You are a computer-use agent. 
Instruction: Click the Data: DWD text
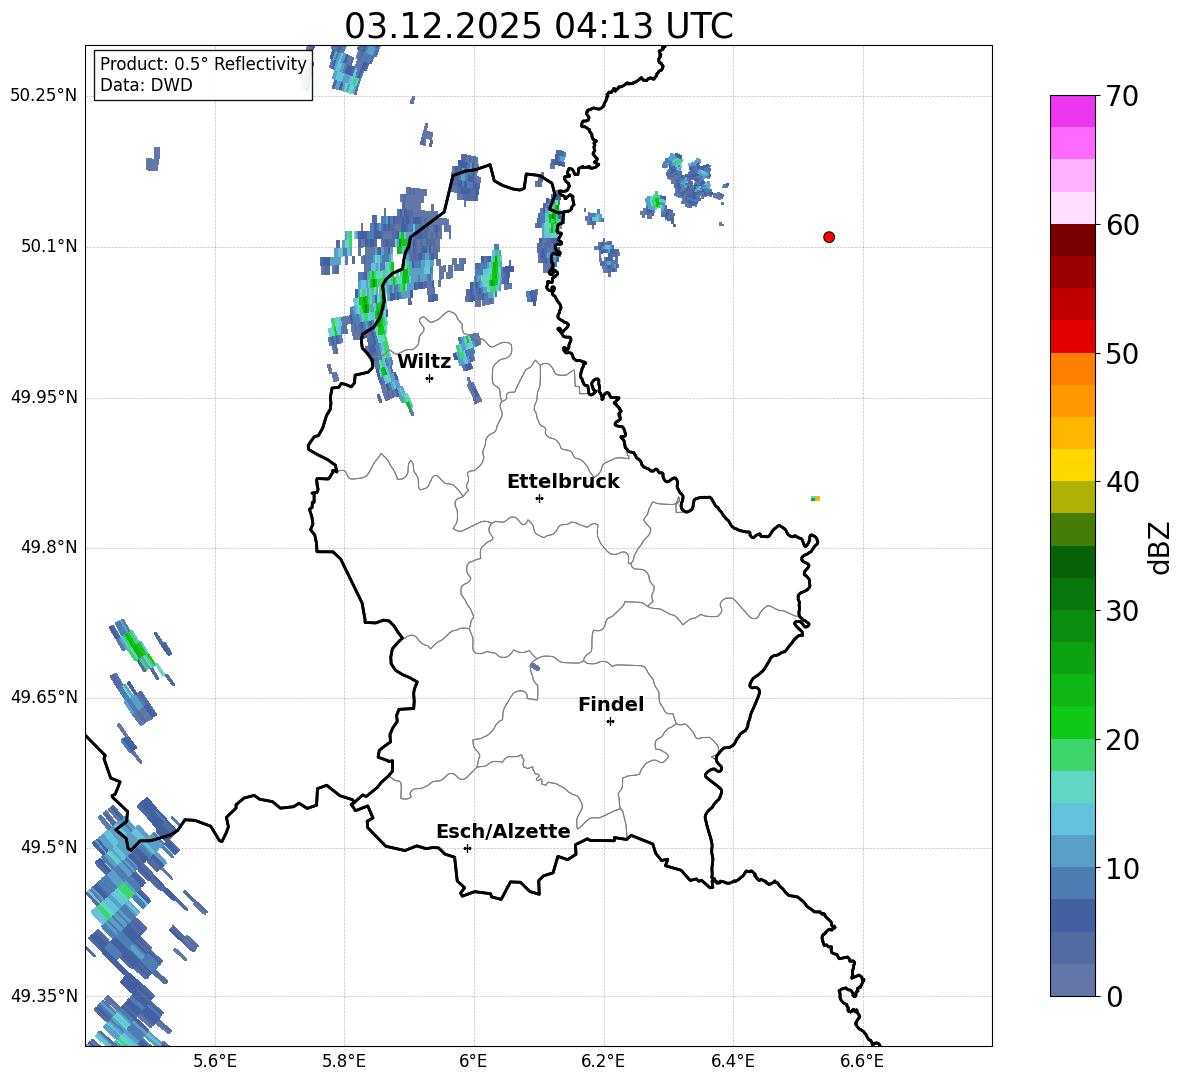(146, 85)
